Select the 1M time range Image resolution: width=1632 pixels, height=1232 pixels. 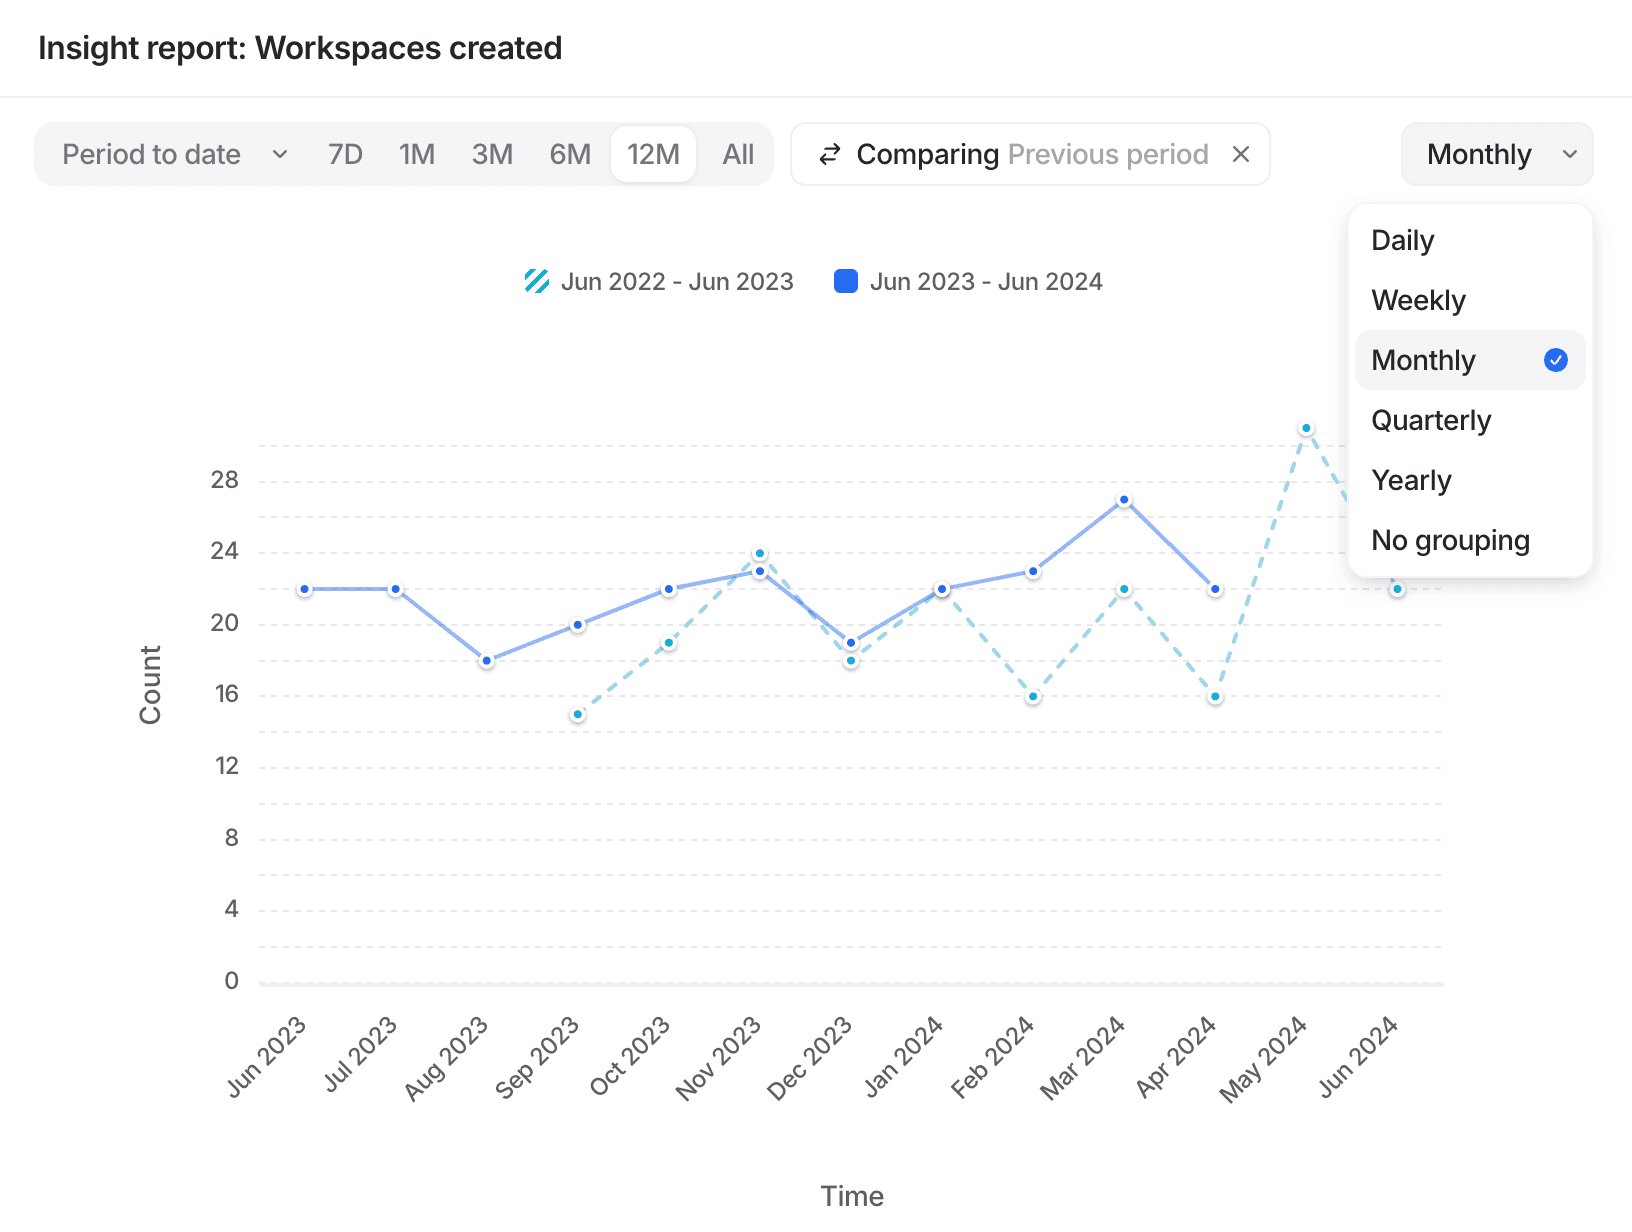tap(417, 155)
